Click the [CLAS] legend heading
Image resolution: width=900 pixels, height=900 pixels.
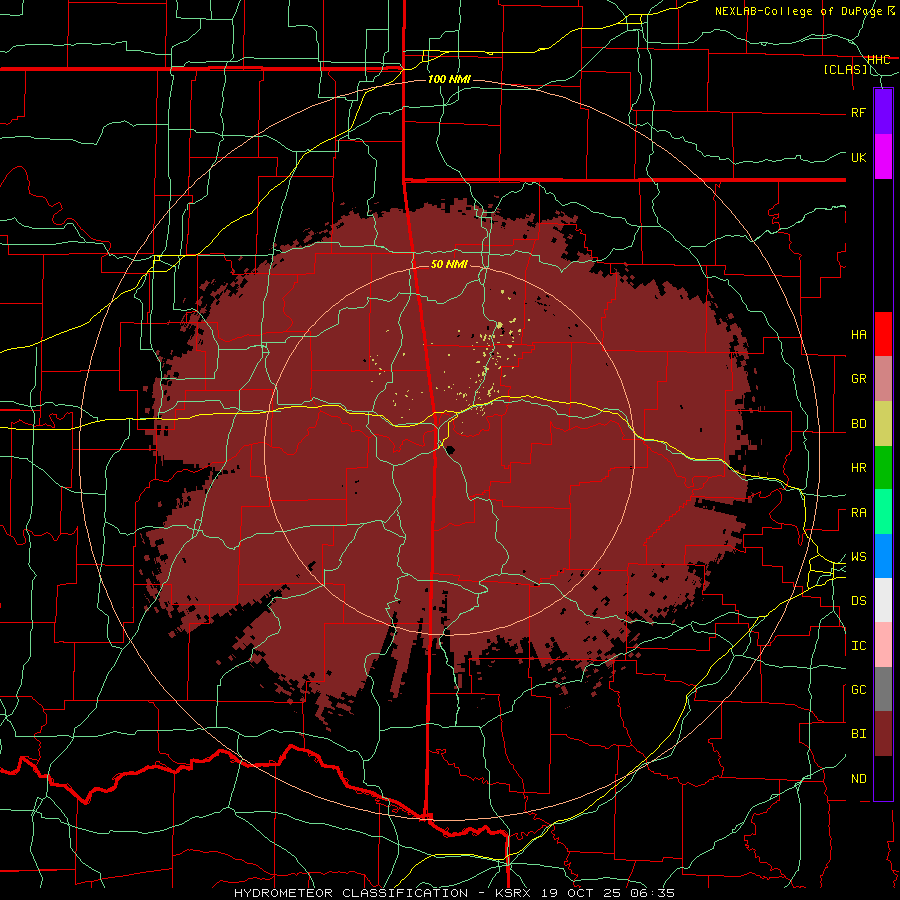tap(845, 70)
